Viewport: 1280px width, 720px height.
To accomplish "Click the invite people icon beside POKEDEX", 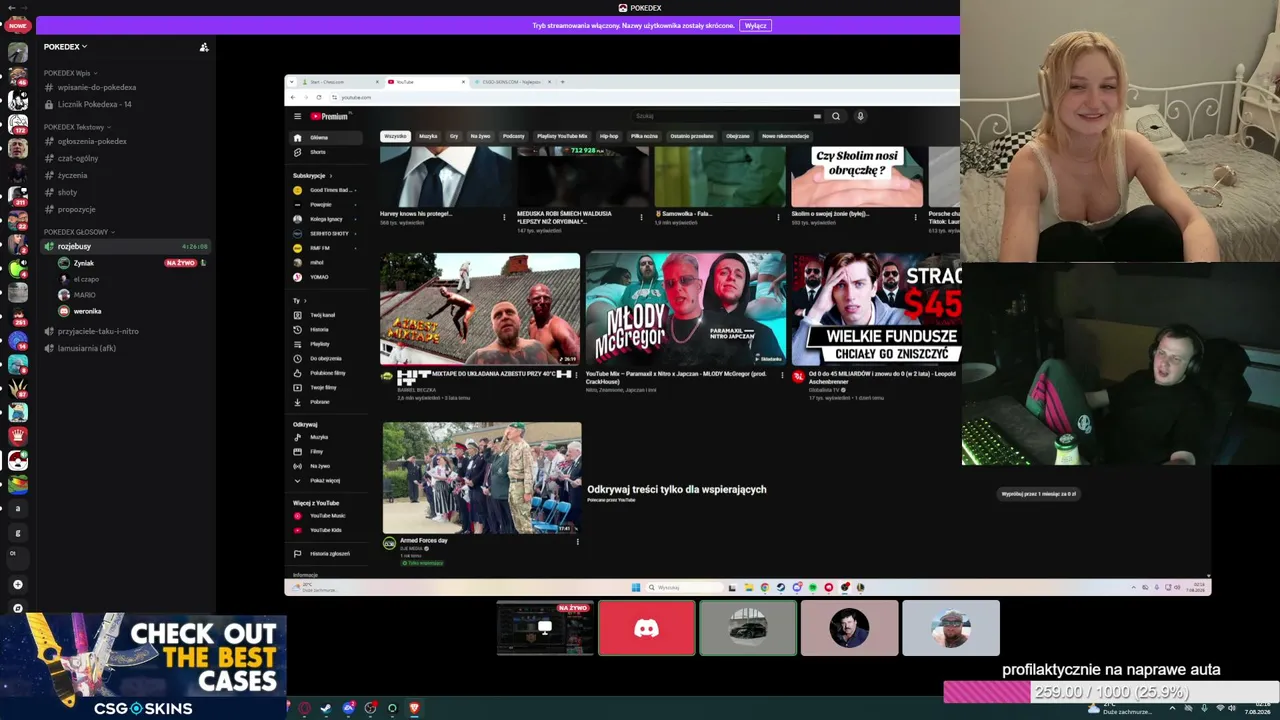I will coord(204,47).
